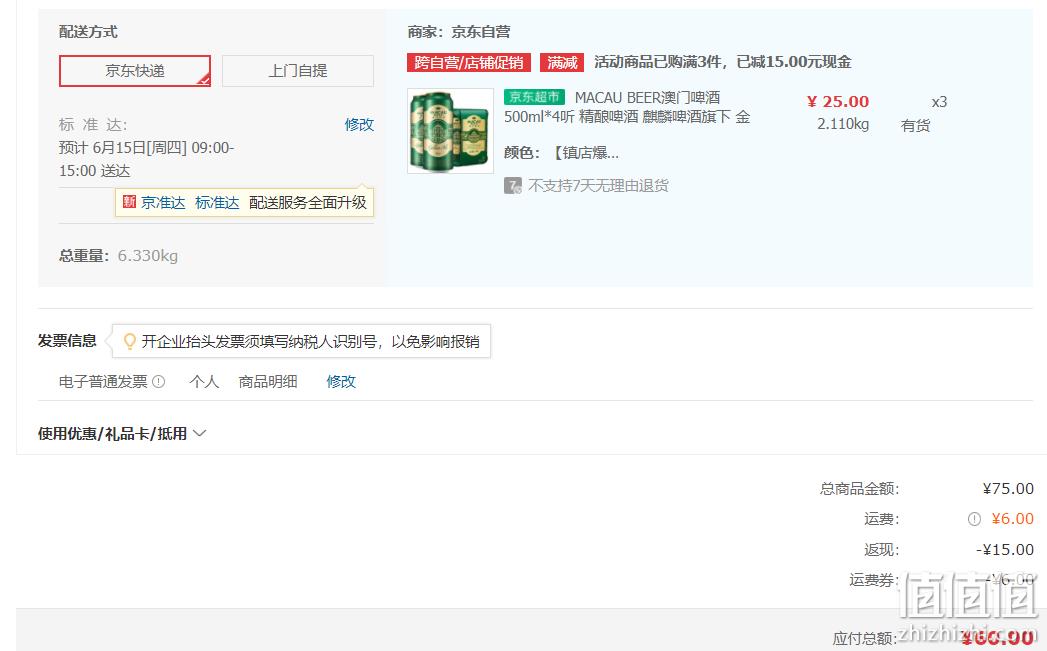1047x651 pixels.
Task: Click the 返现 -¥15.00 value
Action: [x=1005, y=550]
